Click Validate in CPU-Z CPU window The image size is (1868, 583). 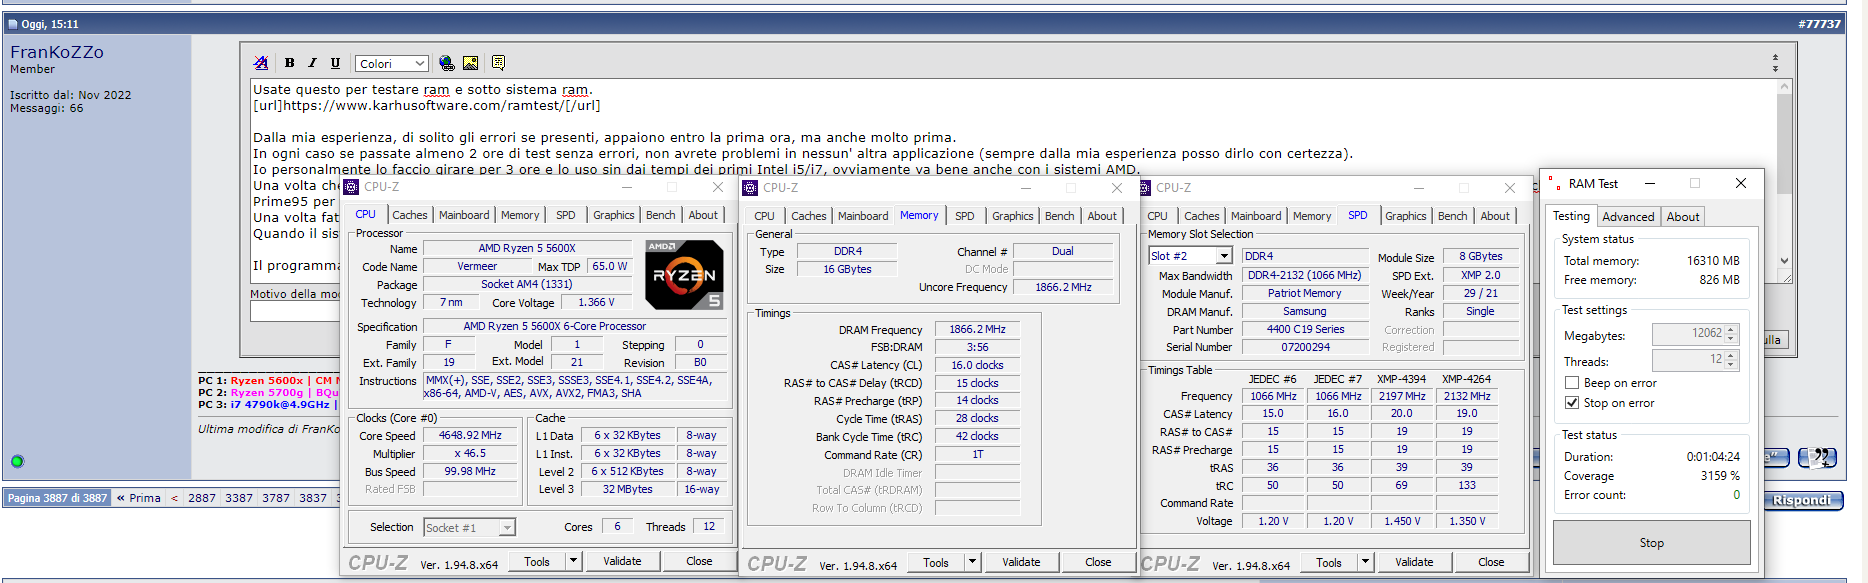pos(622,561)
